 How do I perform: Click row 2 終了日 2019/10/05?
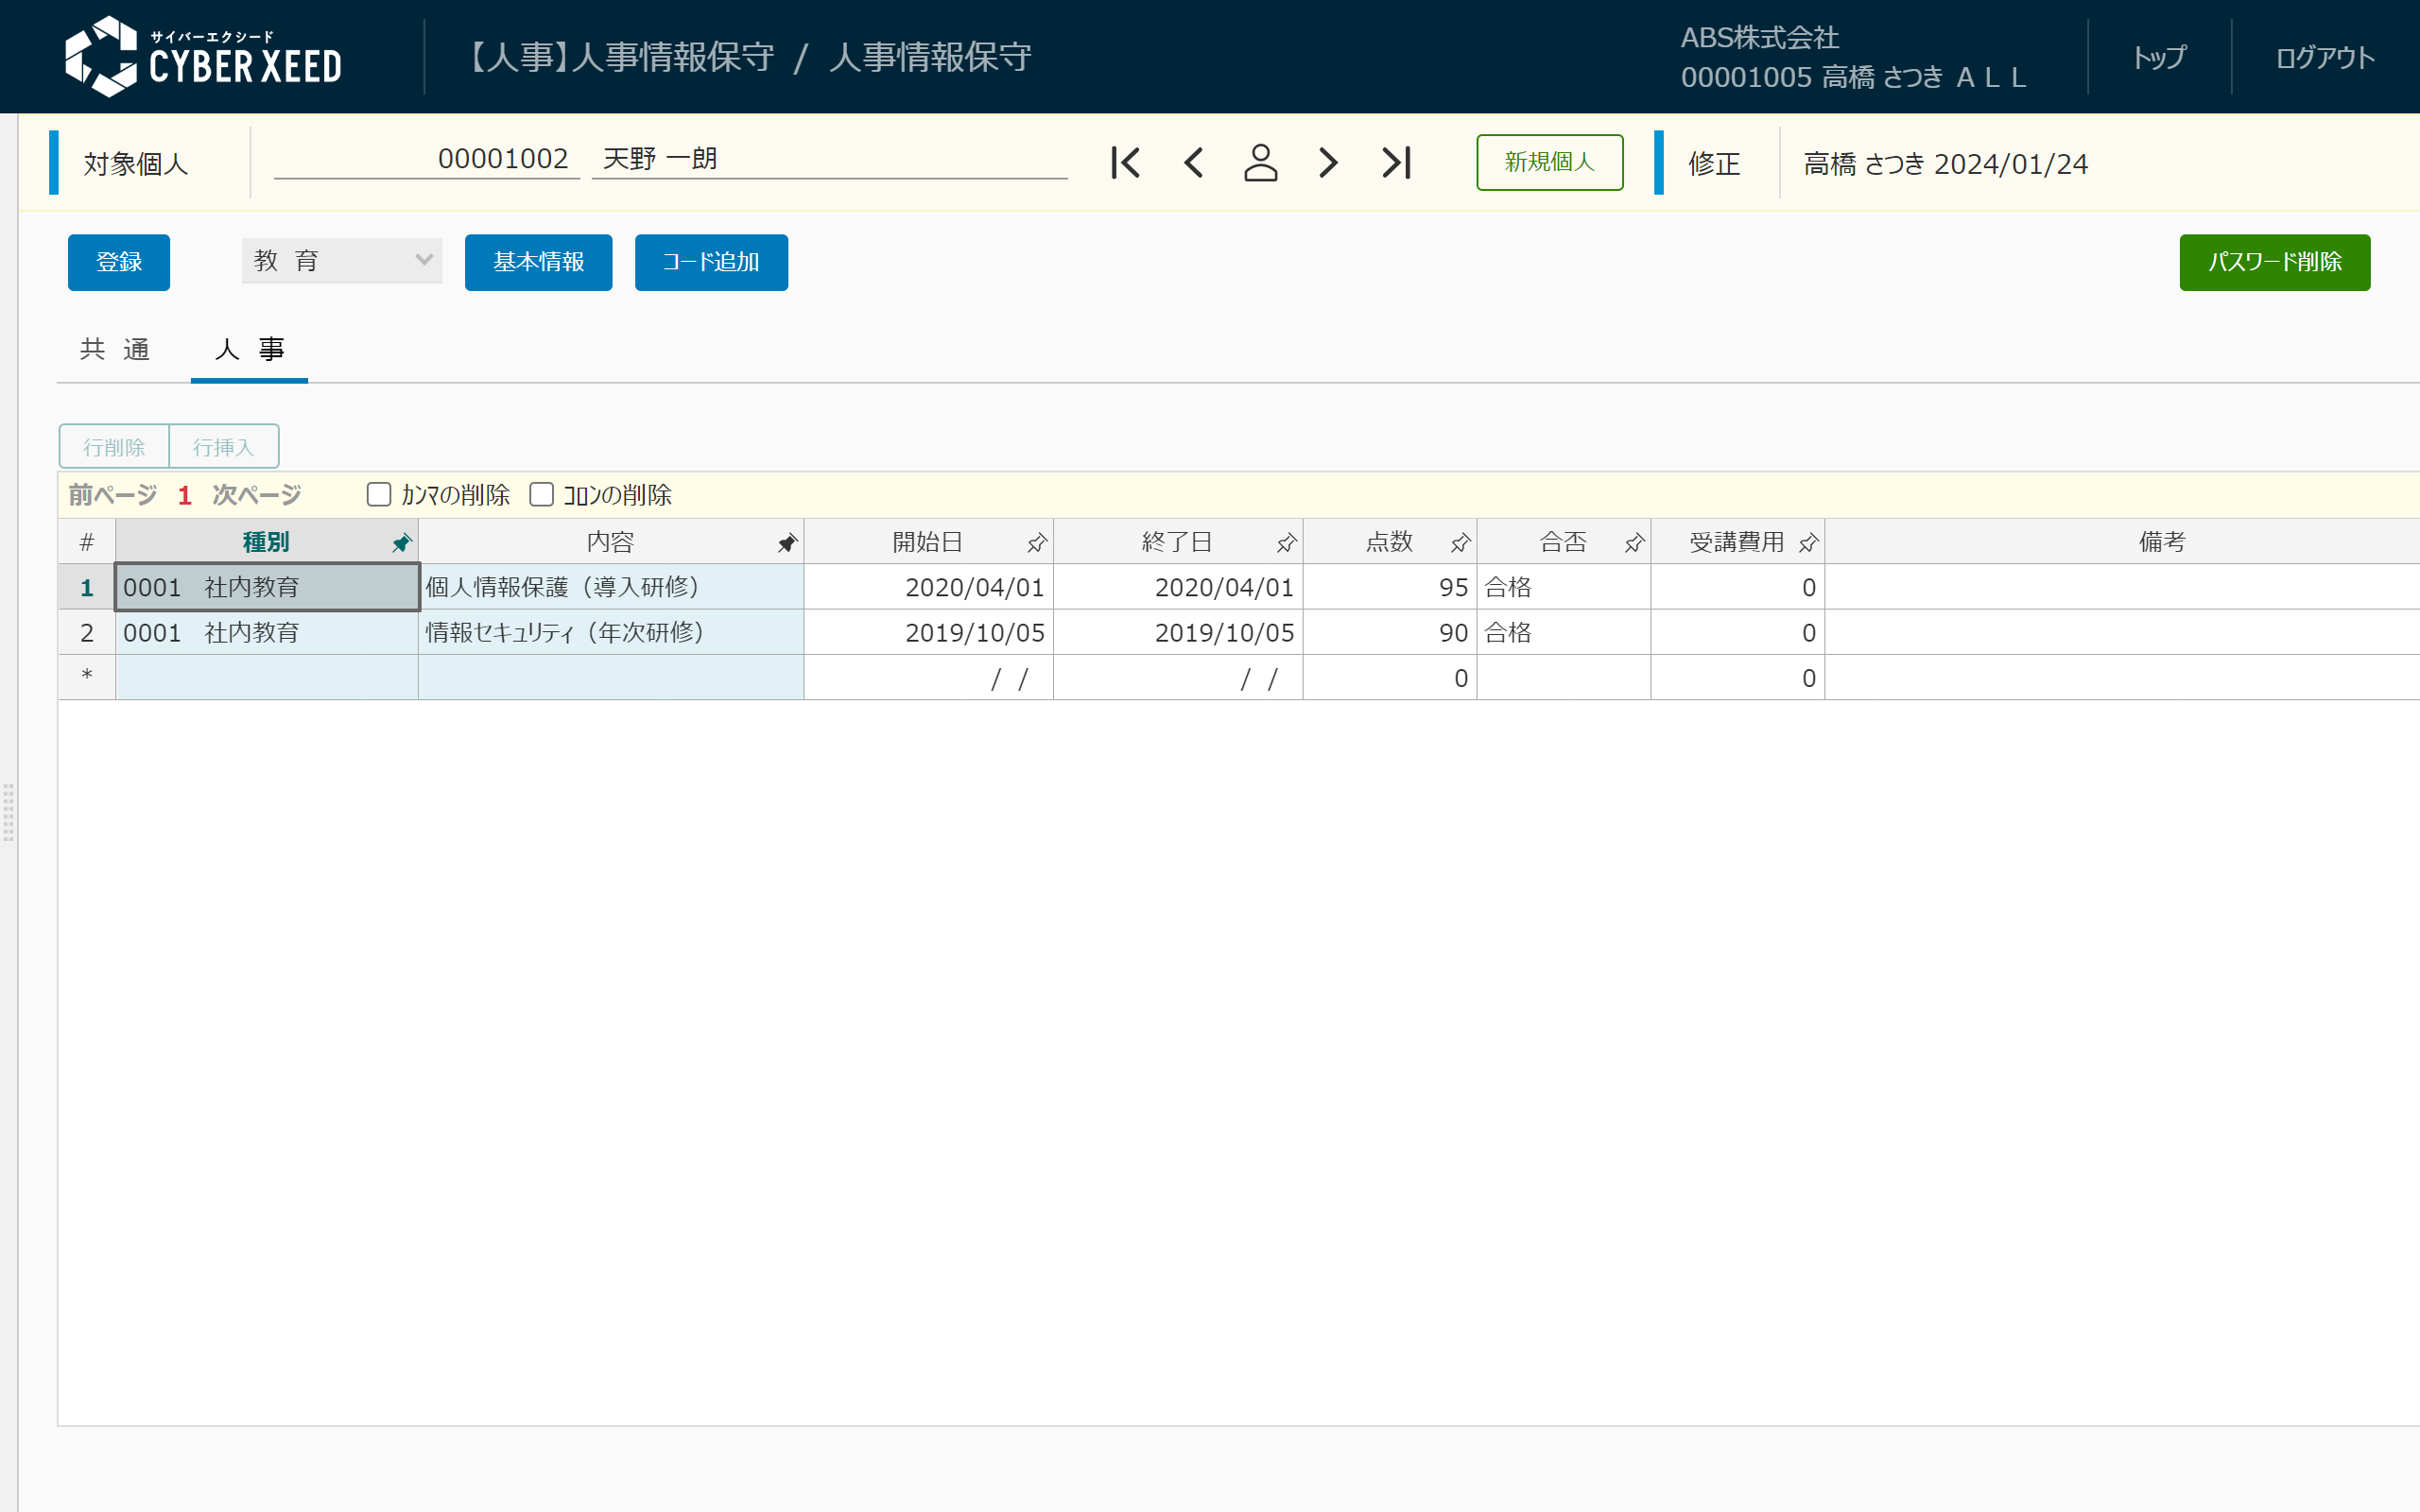coord(1178,633)
